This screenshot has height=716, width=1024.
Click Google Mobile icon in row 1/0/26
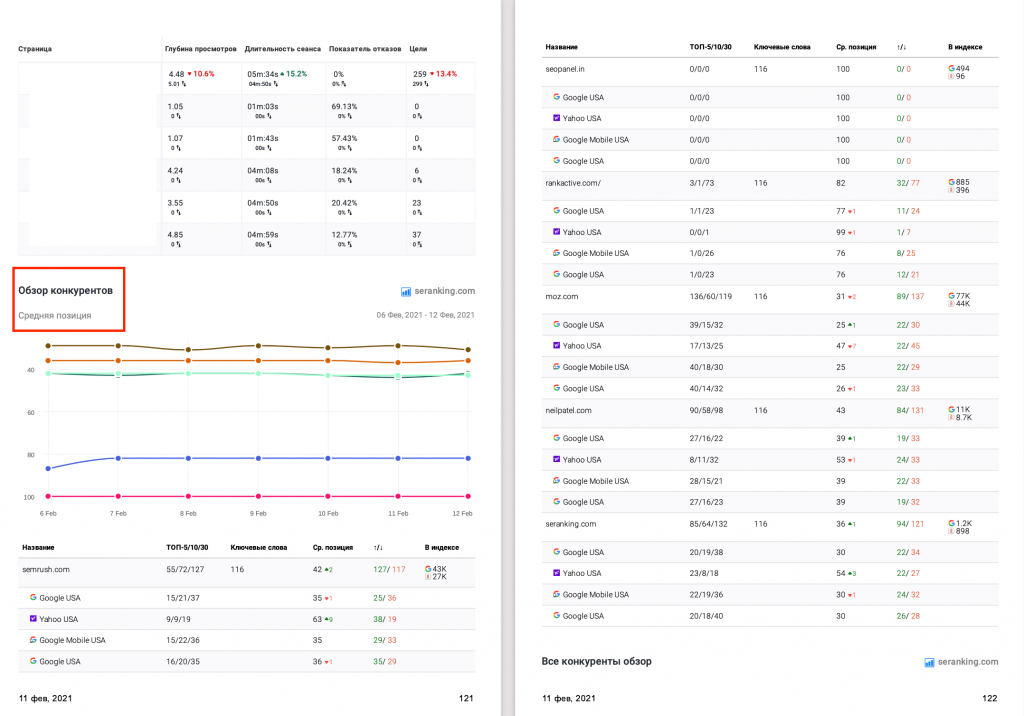[556, 253]
